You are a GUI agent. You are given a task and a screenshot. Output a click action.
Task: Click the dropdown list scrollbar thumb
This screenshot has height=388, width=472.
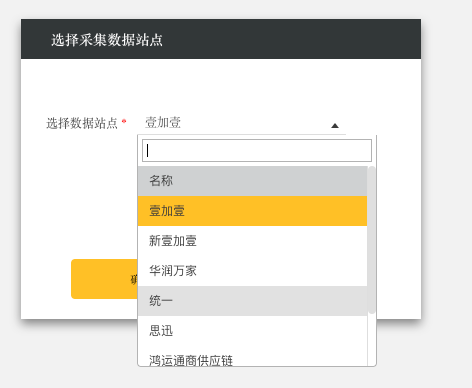(x=372, y=240)
